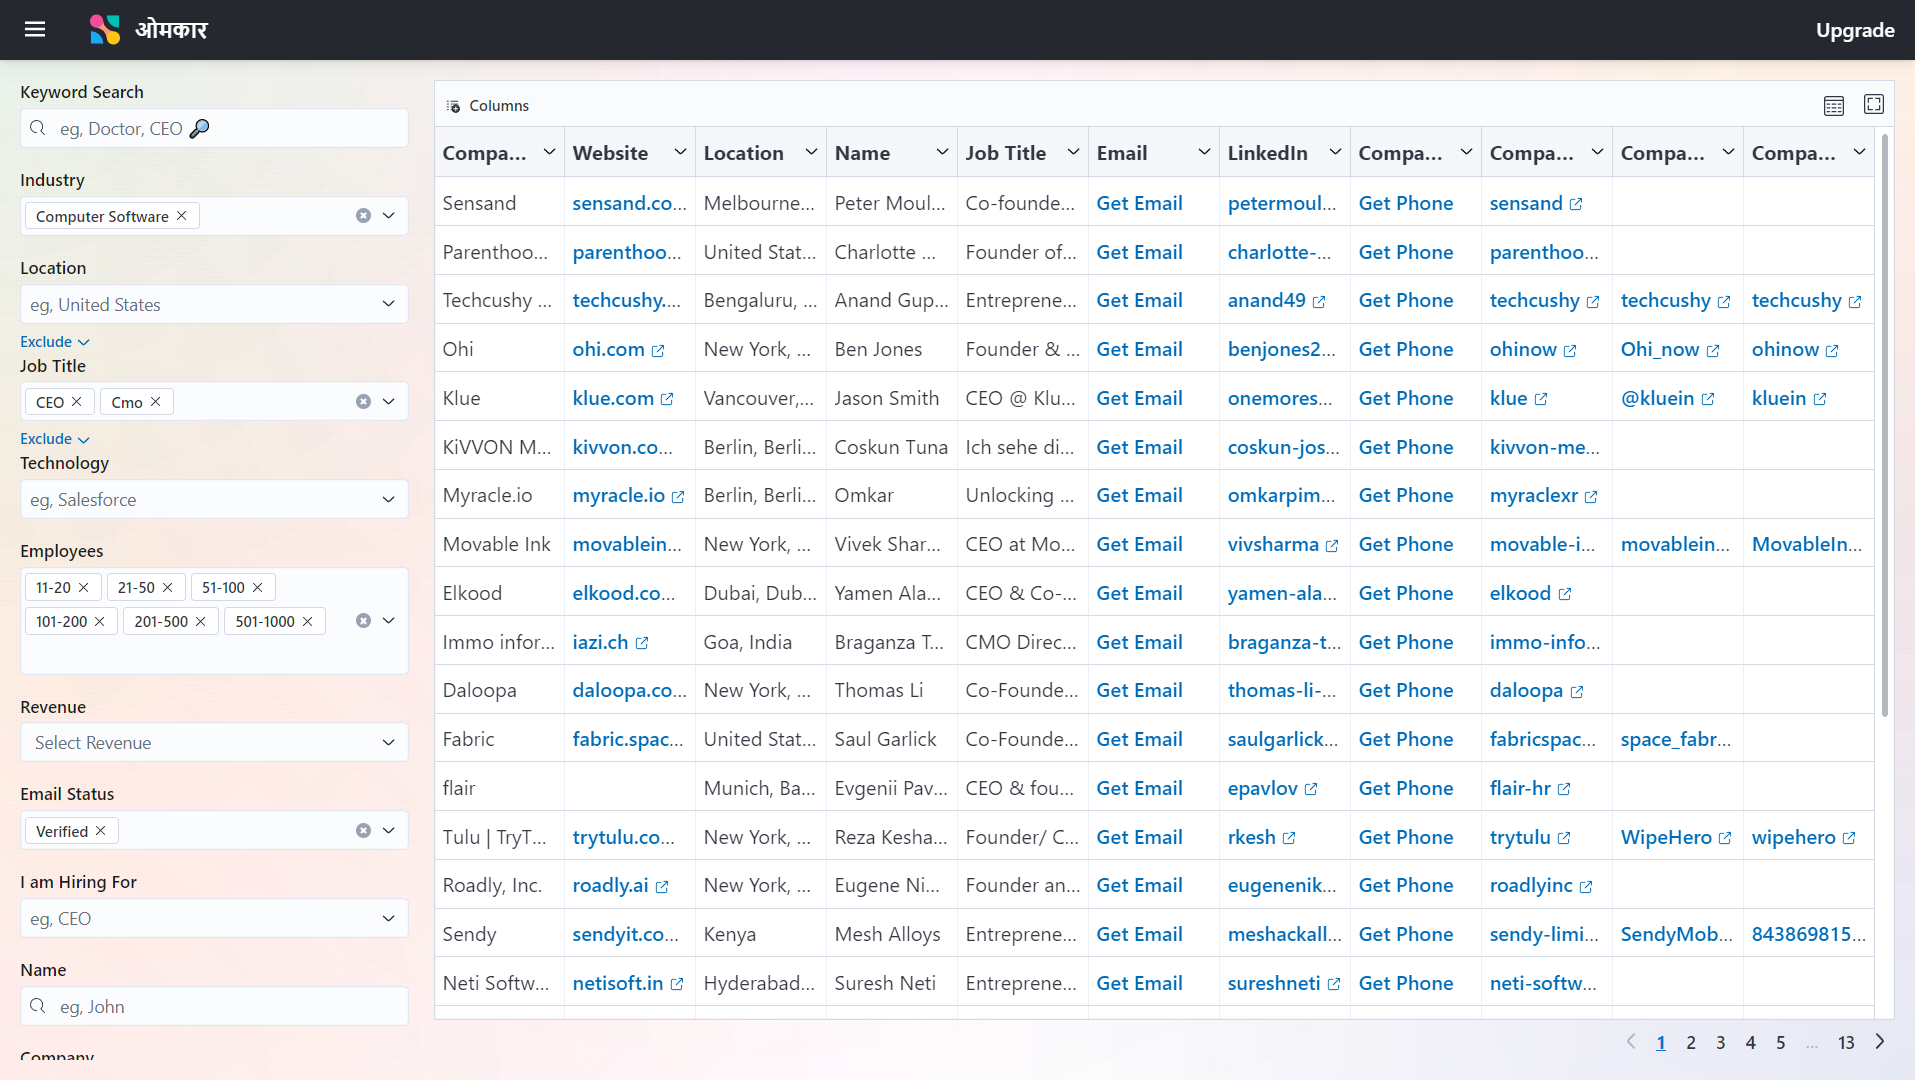Click the Kenya location cell
Screen dimensions: 1920x1080
[x=761, y=934]
